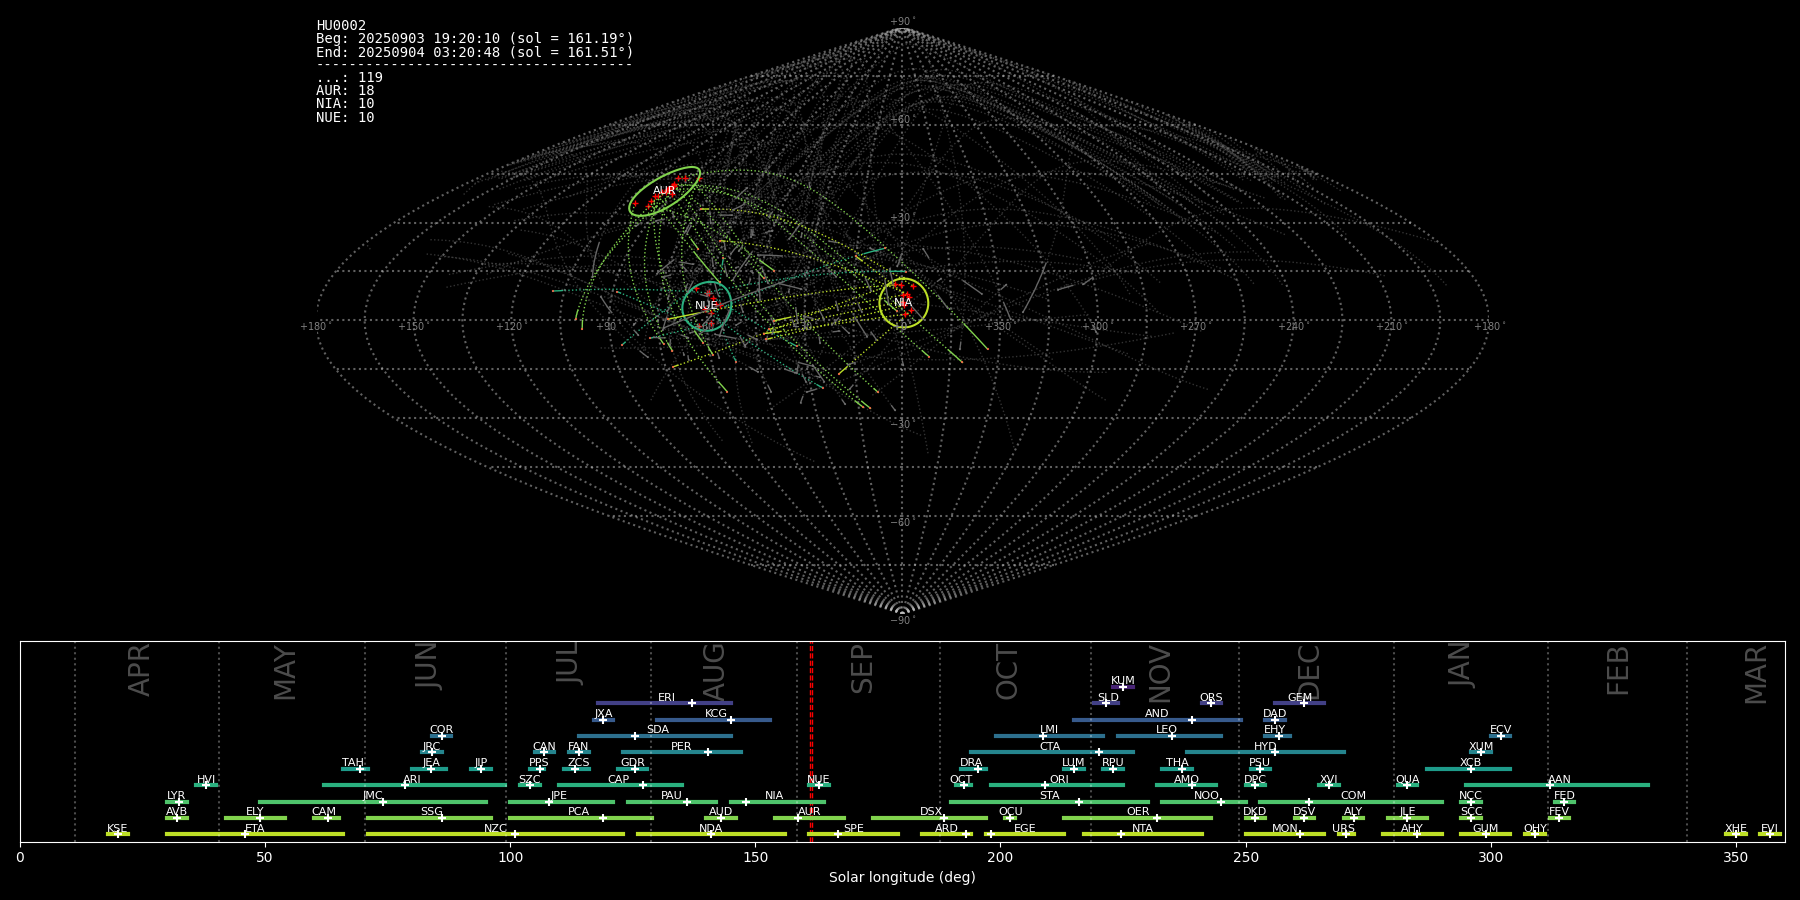Click the NDA shower bar in timeline
This screenshot has width=1800, height=900.
(x=711, y=834)
